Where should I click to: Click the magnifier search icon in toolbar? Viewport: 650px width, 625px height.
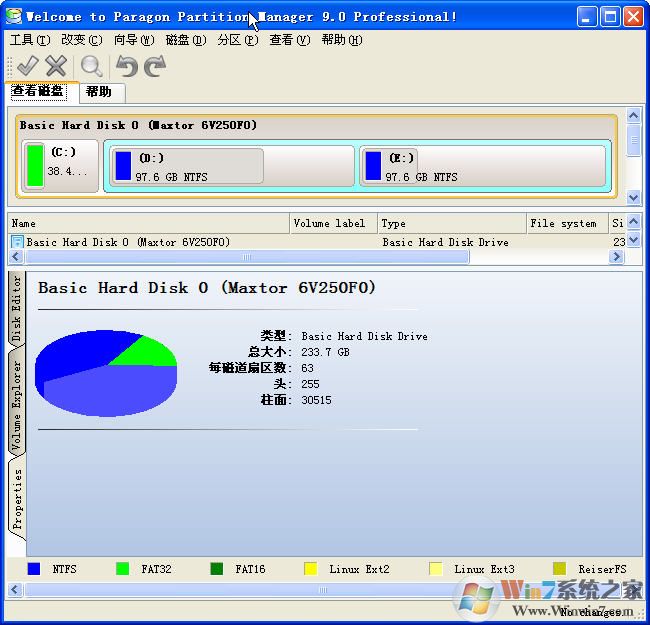tap(92, 66)
